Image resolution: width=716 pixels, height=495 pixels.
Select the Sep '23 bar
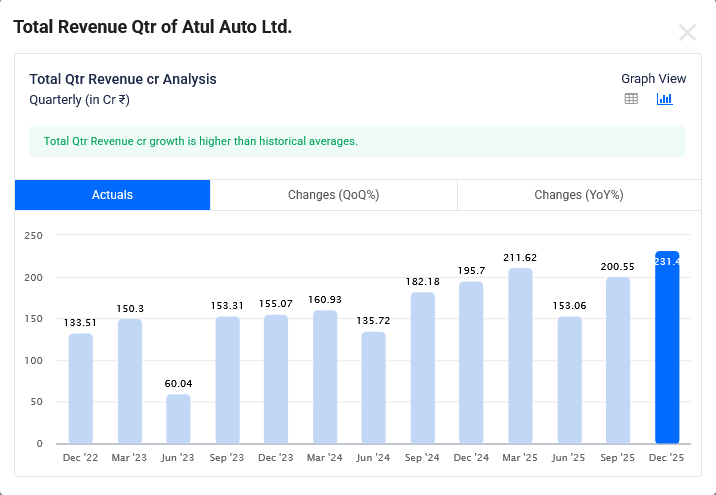[227, 380]
